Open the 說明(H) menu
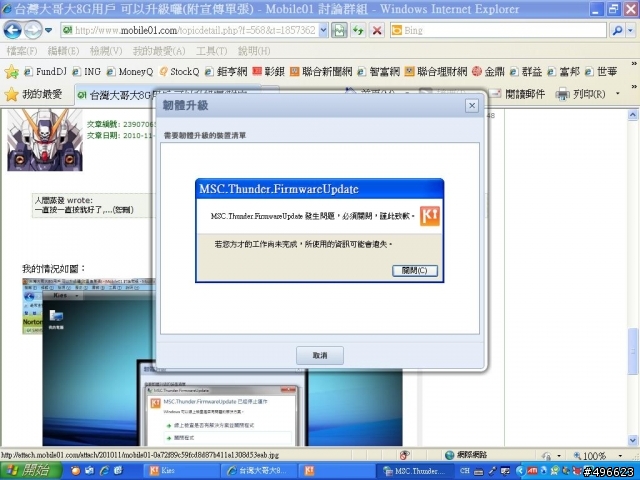 [254, 51]
